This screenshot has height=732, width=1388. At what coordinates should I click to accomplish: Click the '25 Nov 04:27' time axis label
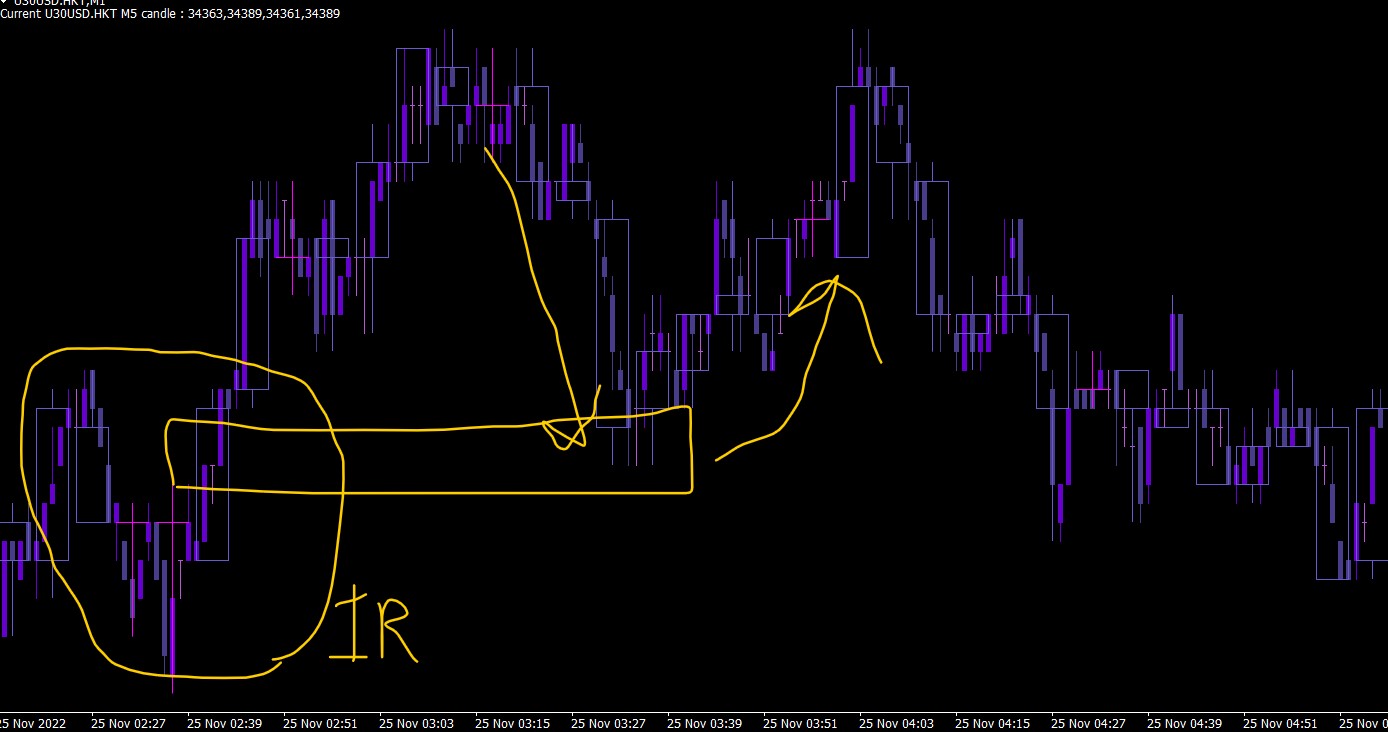coord(1090,723)
